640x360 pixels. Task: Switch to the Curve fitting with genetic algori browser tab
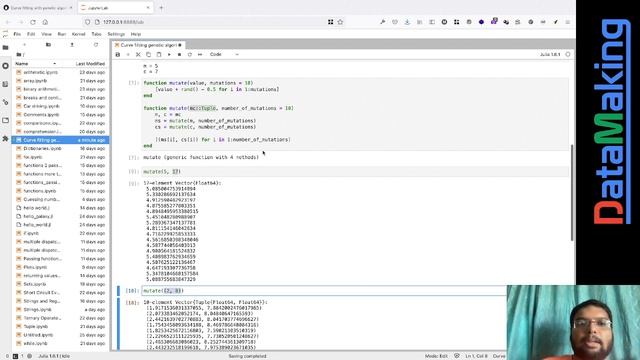(x=38, y=8)
